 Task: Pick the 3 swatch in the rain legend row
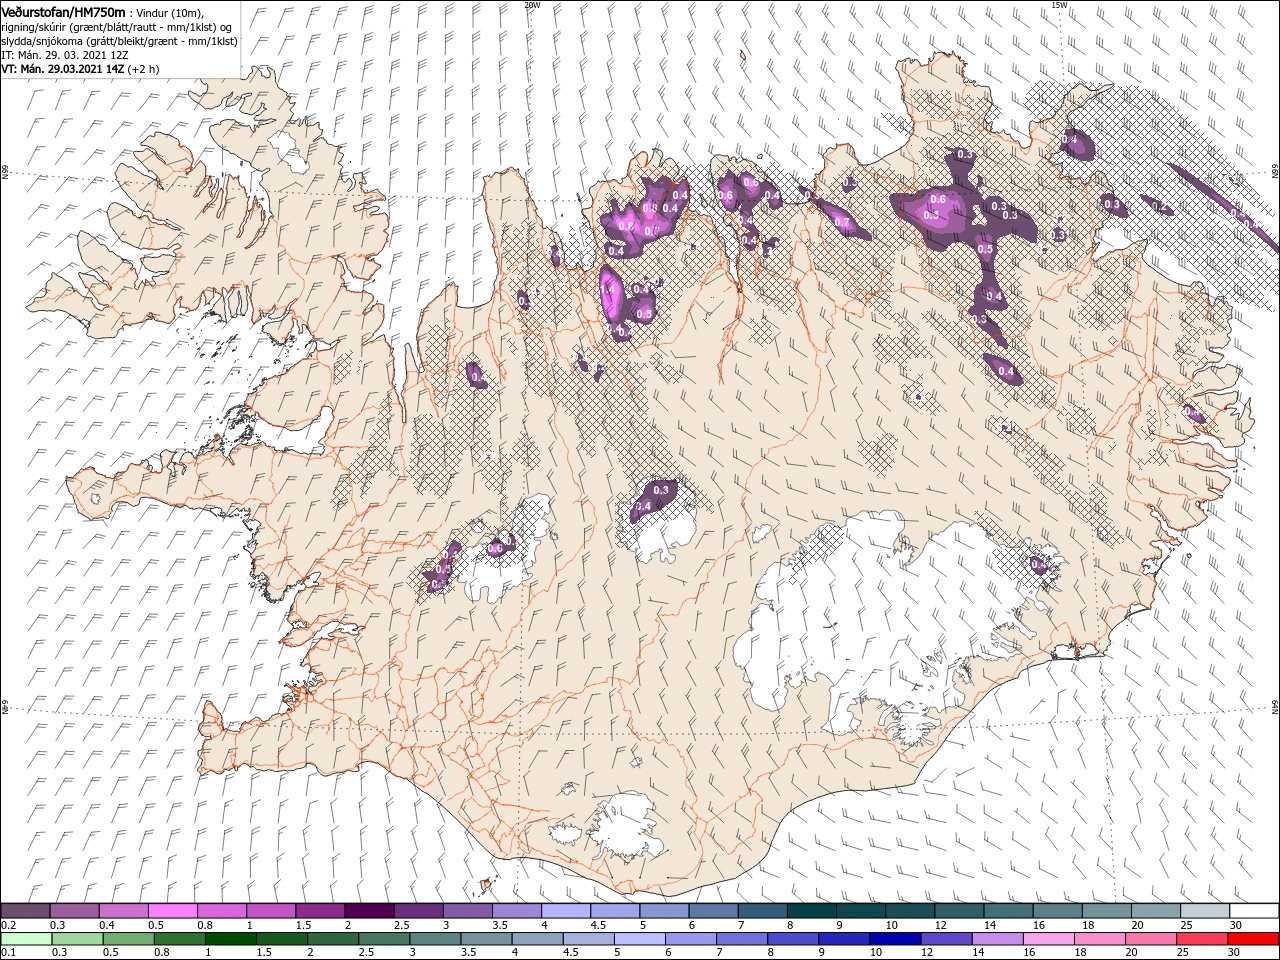[435, 939]
